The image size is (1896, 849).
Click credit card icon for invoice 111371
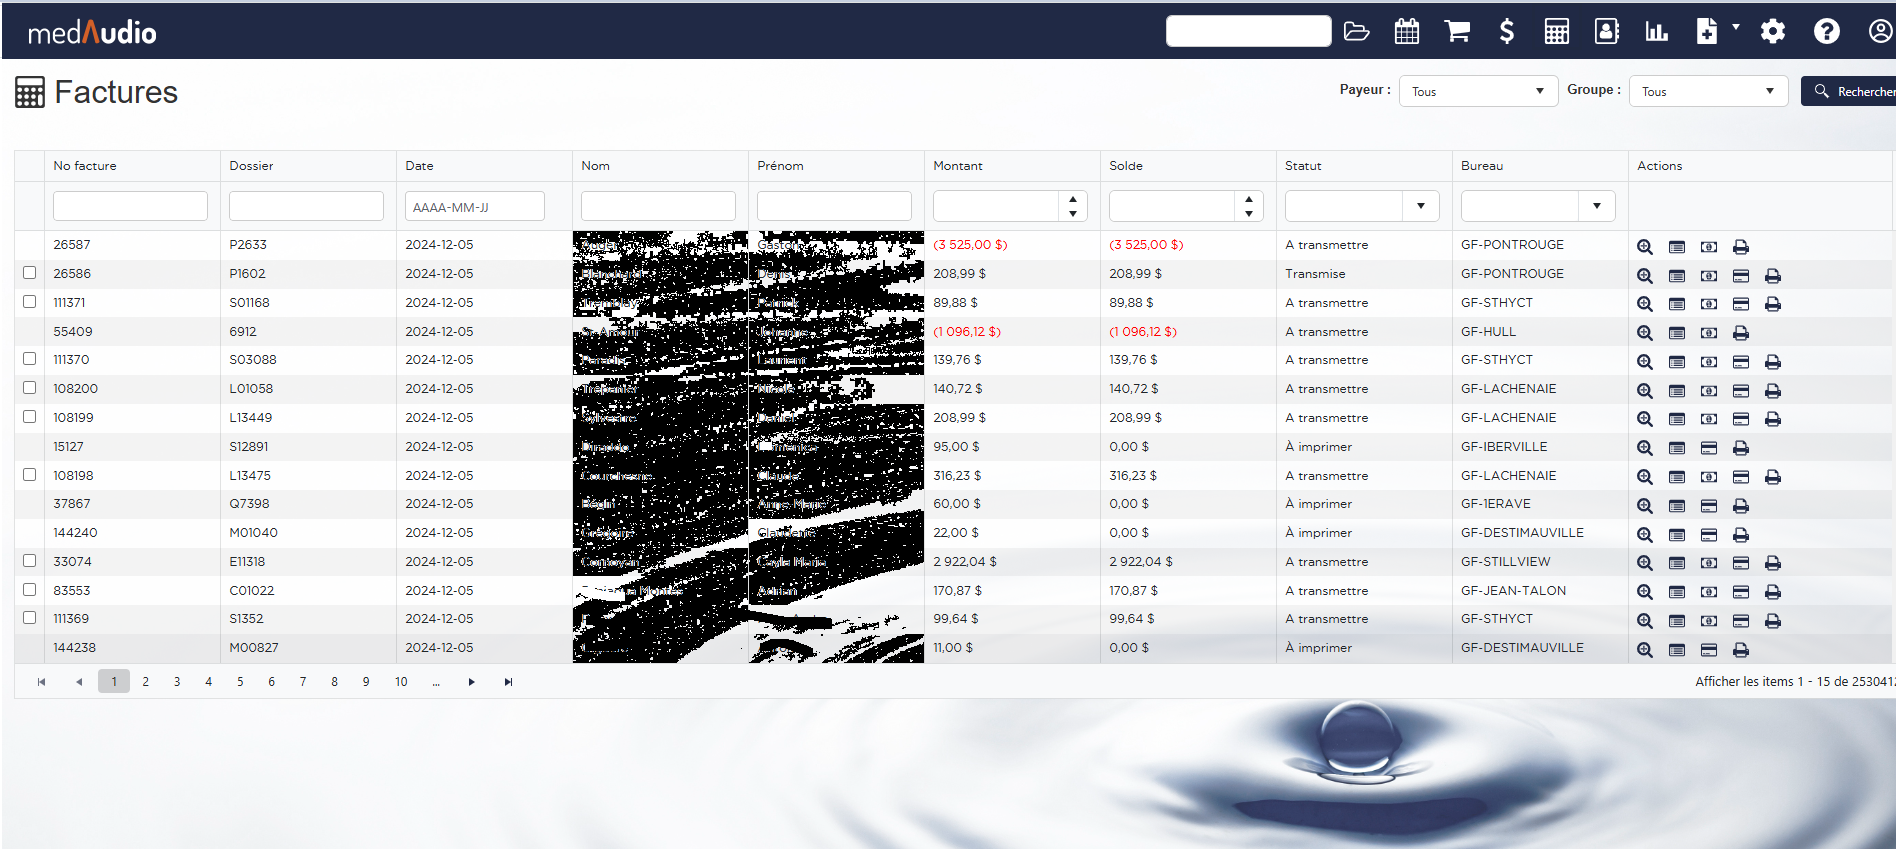pyautogui.click(x=1741, y=304)
